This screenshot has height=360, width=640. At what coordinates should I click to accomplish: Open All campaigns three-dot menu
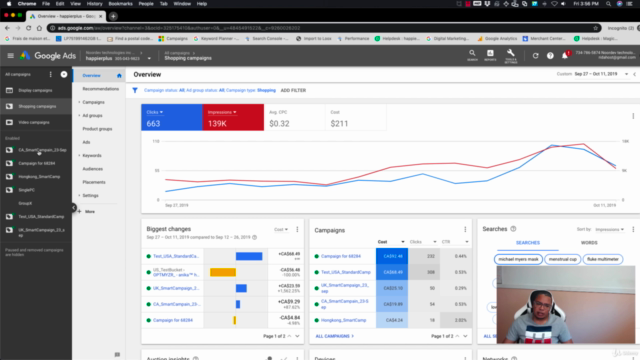[x=51, y=74]
